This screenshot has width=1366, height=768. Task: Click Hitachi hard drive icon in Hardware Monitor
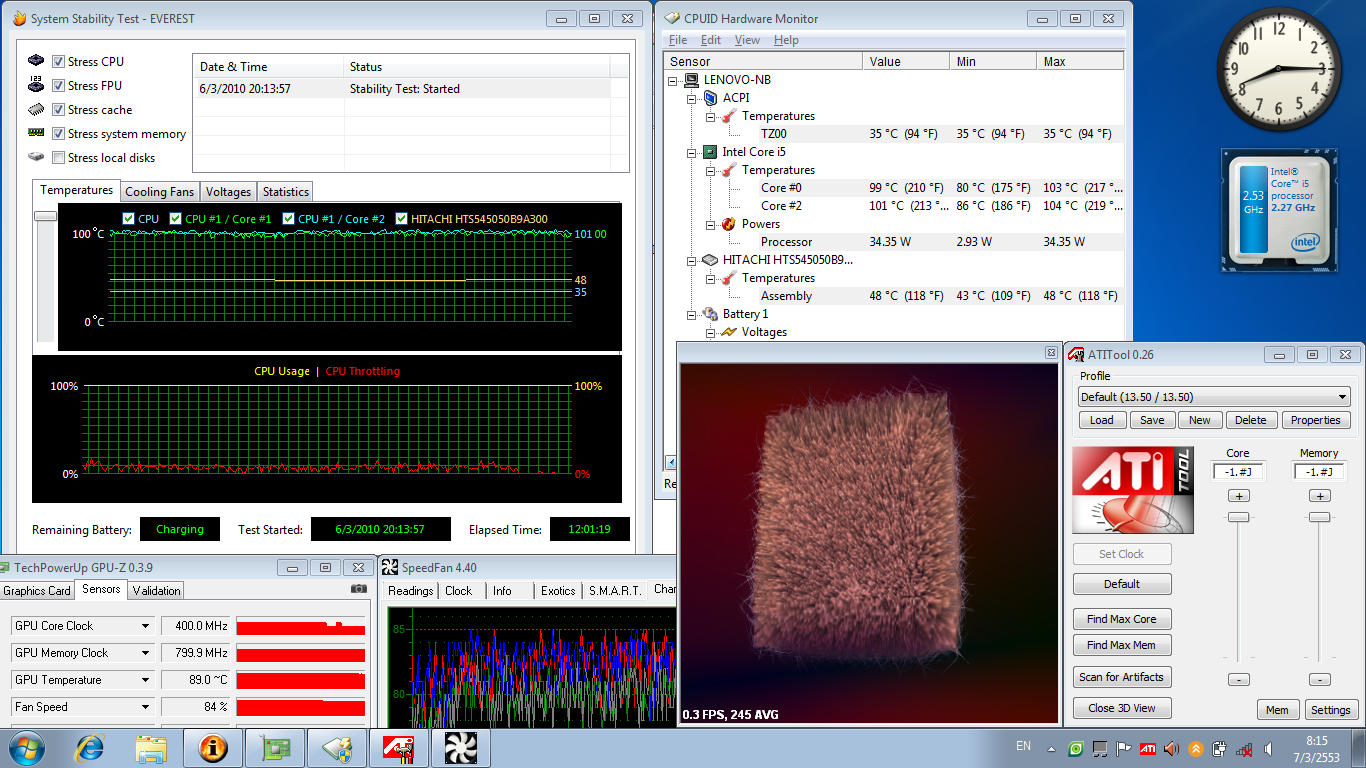[709, 260]
